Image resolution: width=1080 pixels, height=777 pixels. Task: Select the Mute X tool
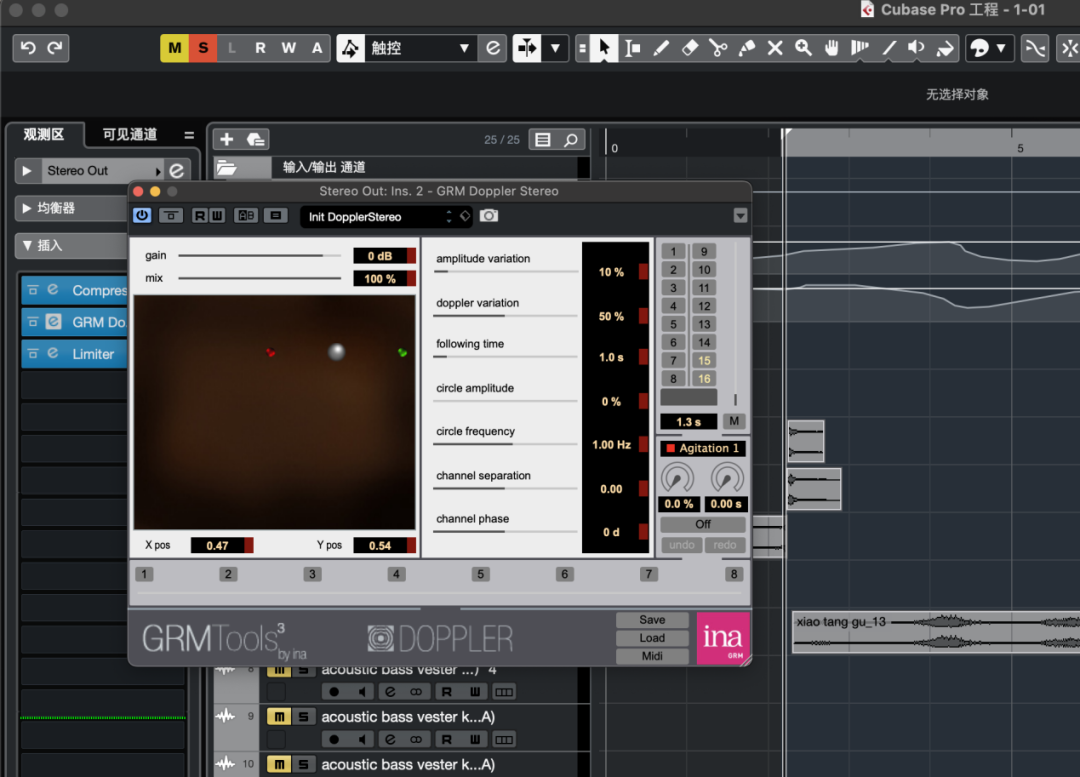775,48
